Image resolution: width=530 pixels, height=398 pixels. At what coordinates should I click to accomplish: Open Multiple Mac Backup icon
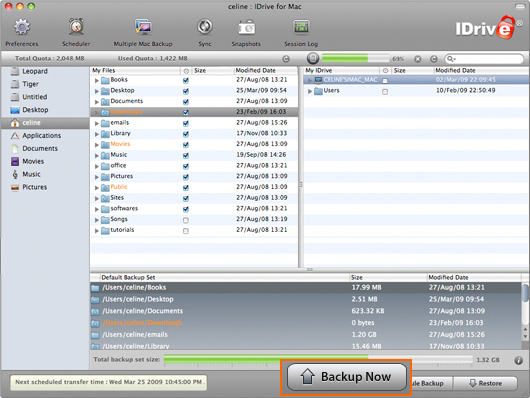(143, 27)
